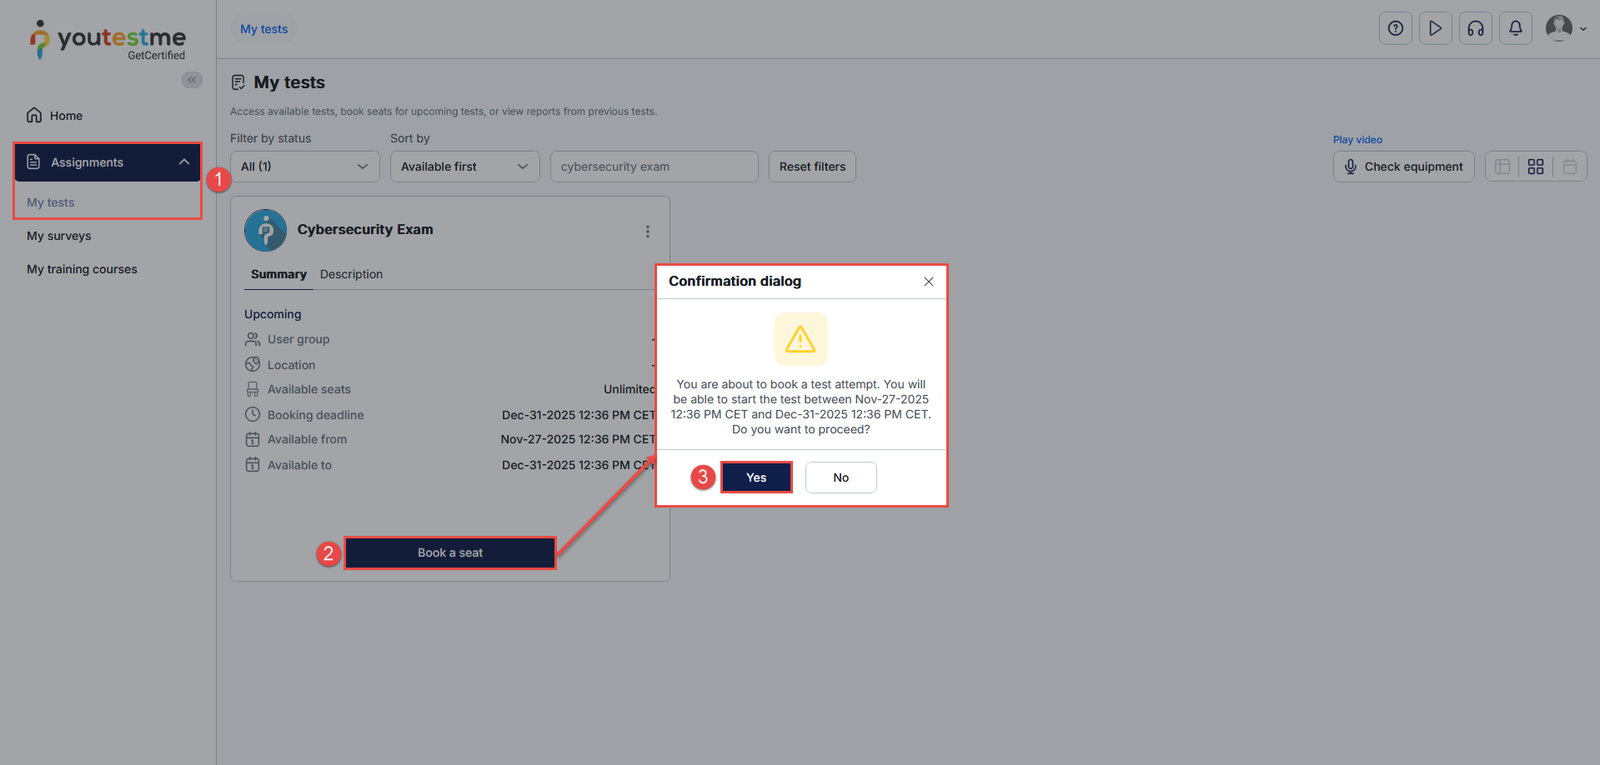1600x765 pixels.
Task: Open Cybersecurity Exam three-dot options menu
Action: [x=647, y=232]
